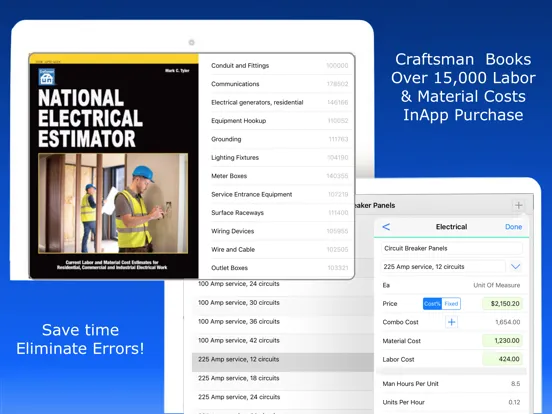Edit the $2,150.20 price value
The height and width of the screenshot is (414, 552).
[x=502, y=303]
